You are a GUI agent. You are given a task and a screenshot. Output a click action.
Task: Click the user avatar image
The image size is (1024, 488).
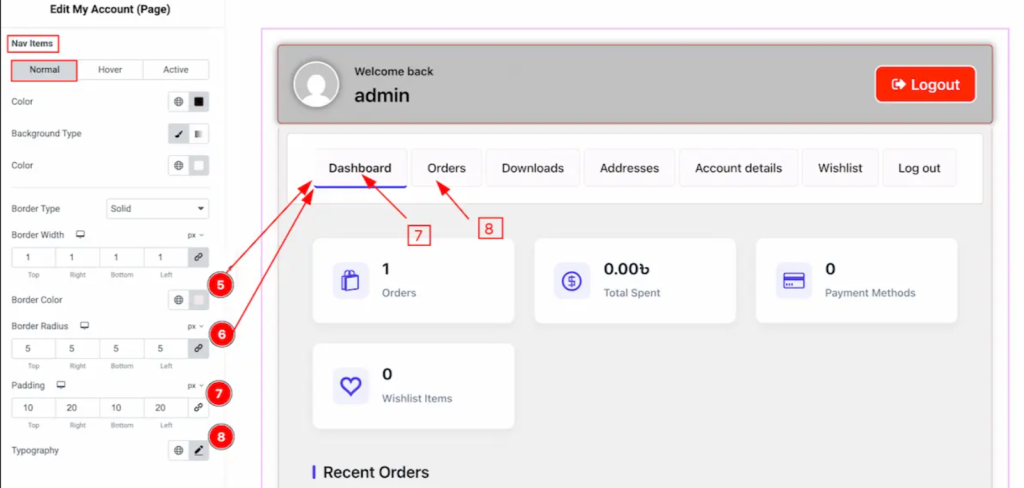pos(316,84)
